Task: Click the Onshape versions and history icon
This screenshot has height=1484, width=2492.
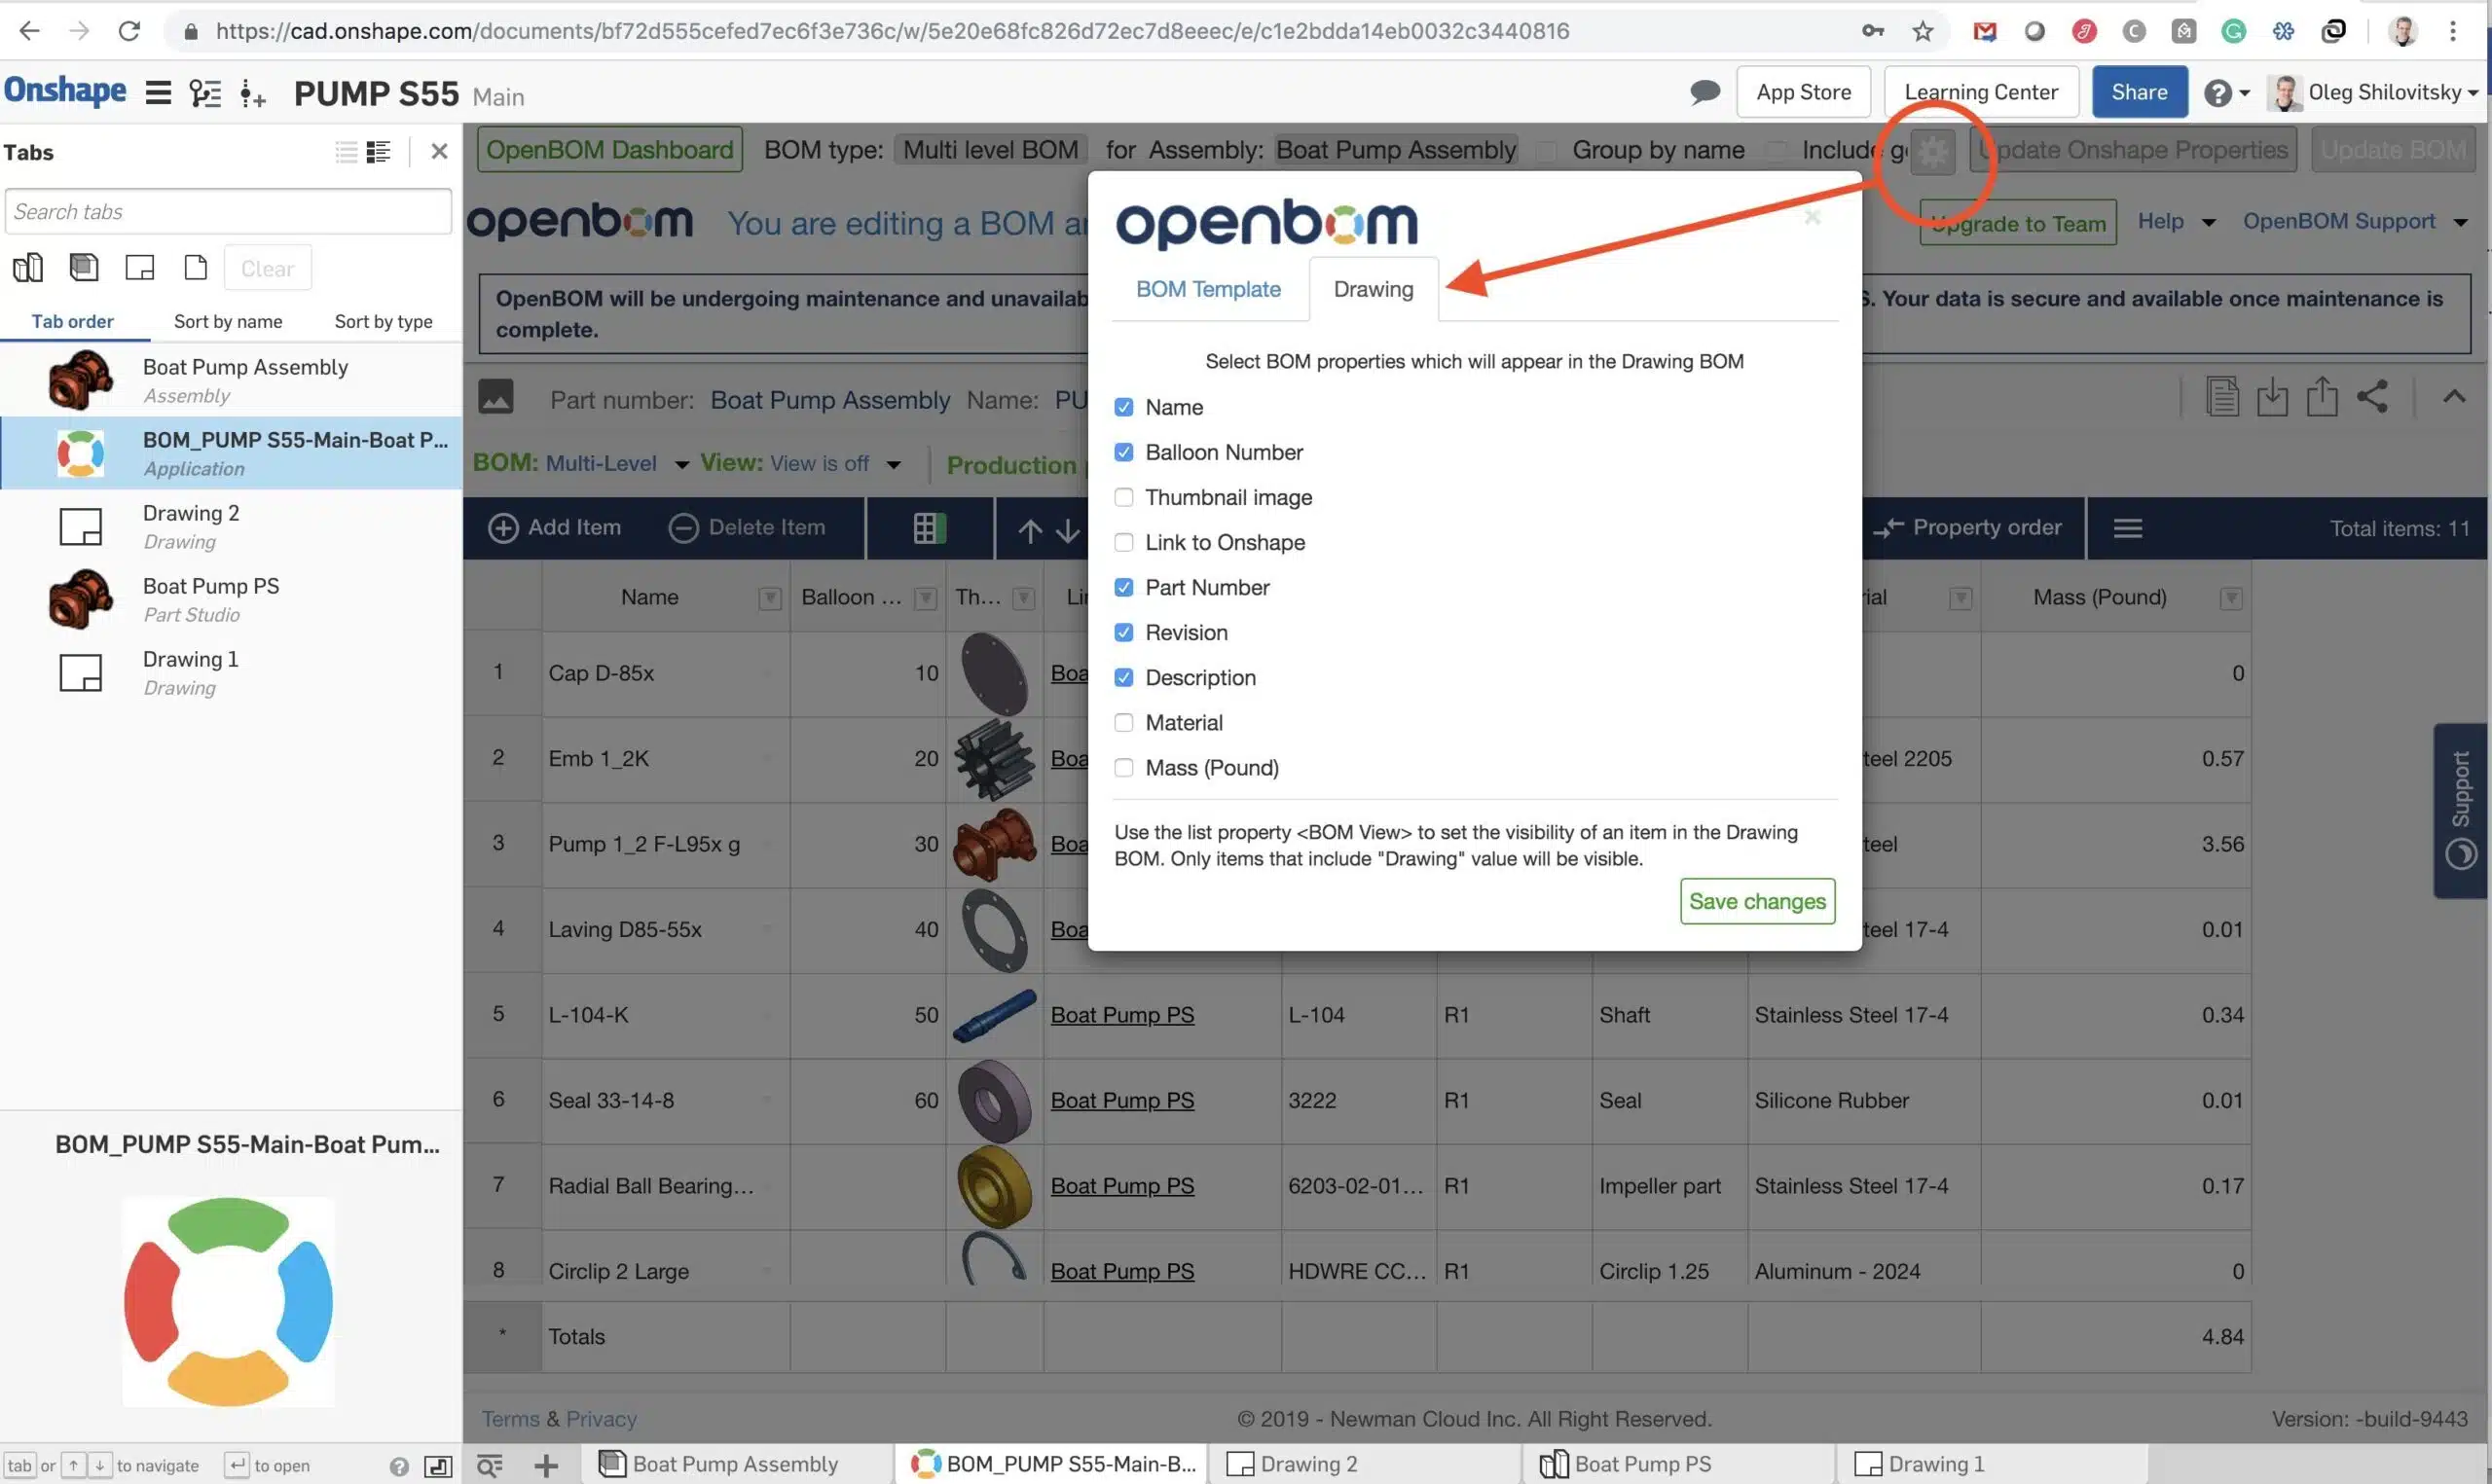Action: pyautogui.click(x=205, y=93)
